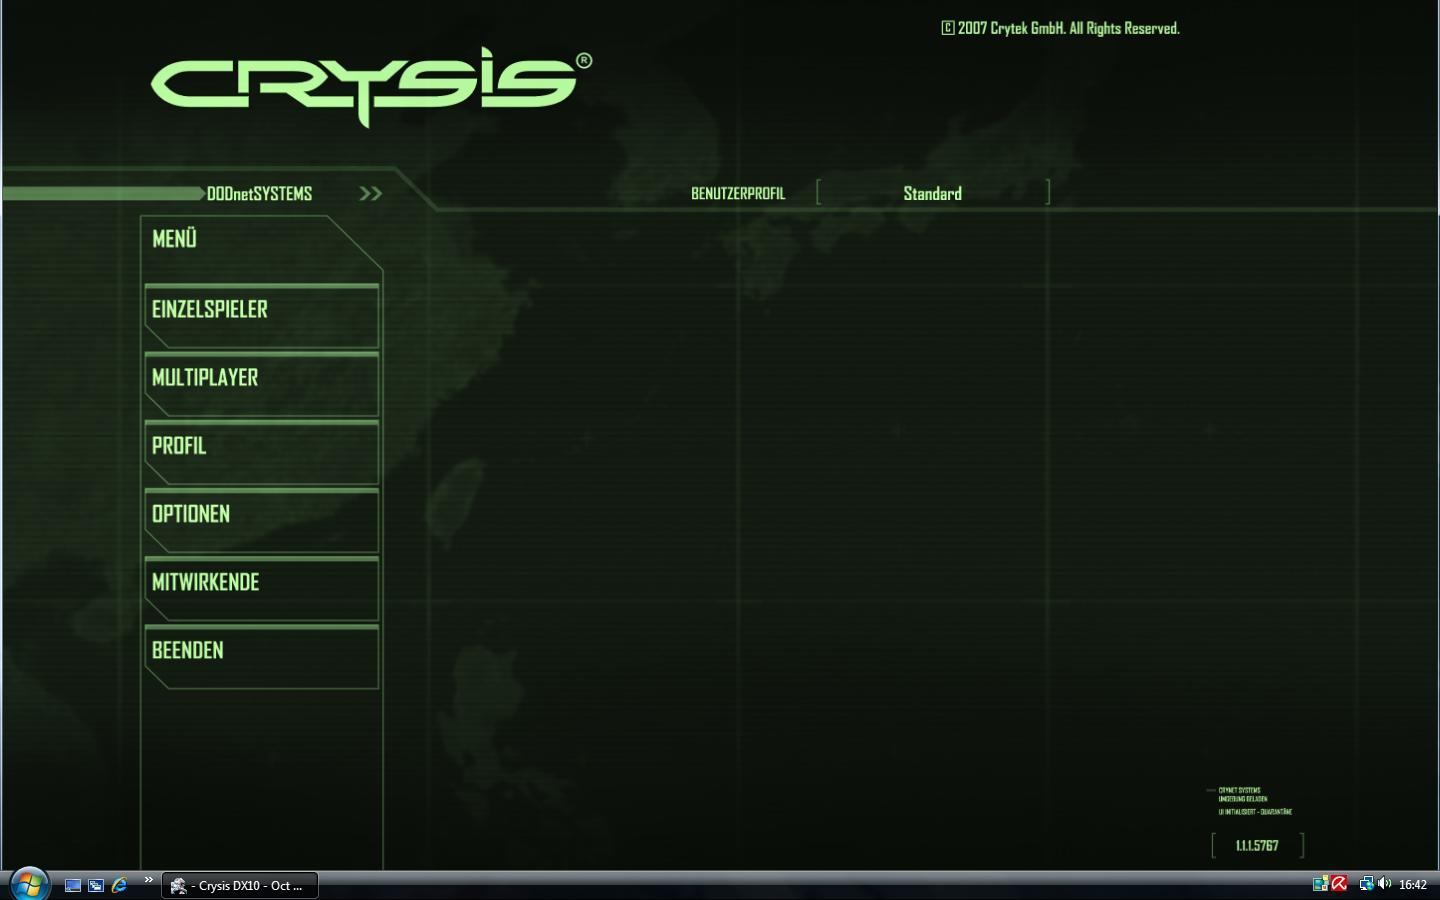Click the double chevron beside DODnetSYSTEMS
This screenshot has height=900, width=1440.
370,193
